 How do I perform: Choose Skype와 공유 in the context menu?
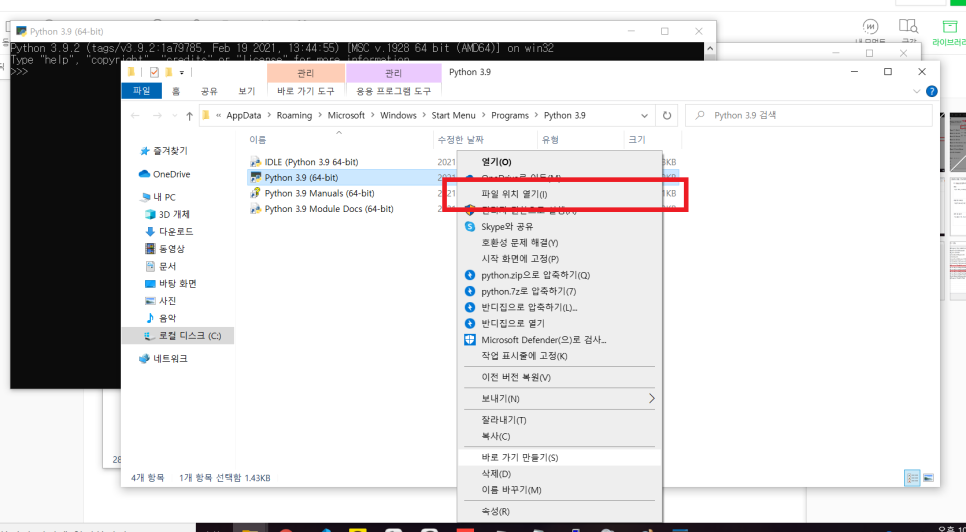560,227
